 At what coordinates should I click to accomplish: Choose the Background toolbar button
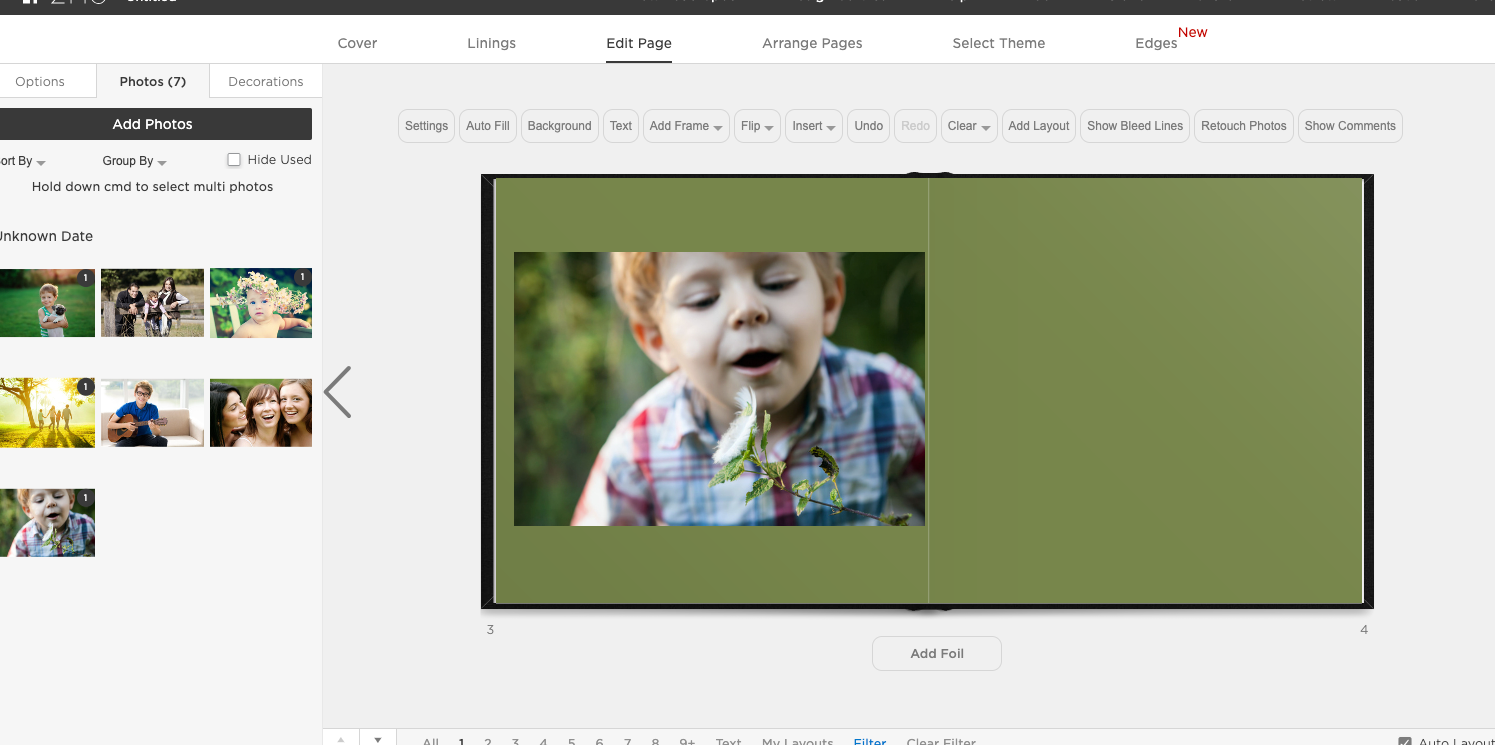[x=560, y=126]
